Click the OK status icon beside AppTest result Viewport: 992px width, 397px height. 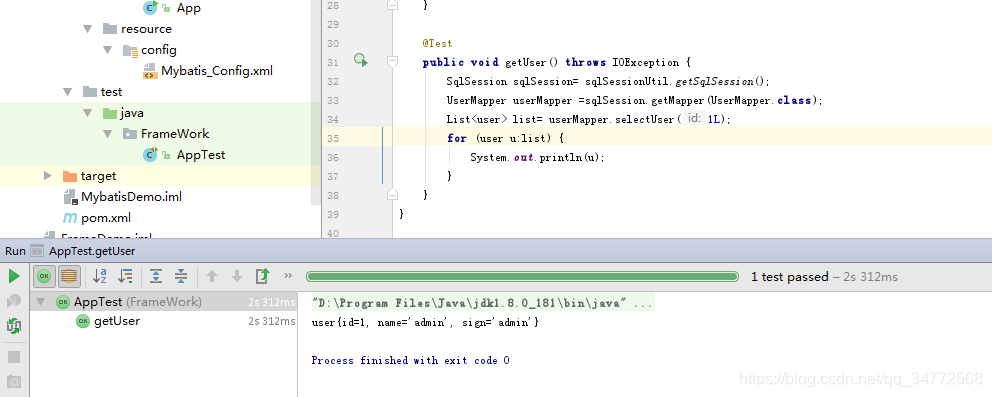coord(63,302)
